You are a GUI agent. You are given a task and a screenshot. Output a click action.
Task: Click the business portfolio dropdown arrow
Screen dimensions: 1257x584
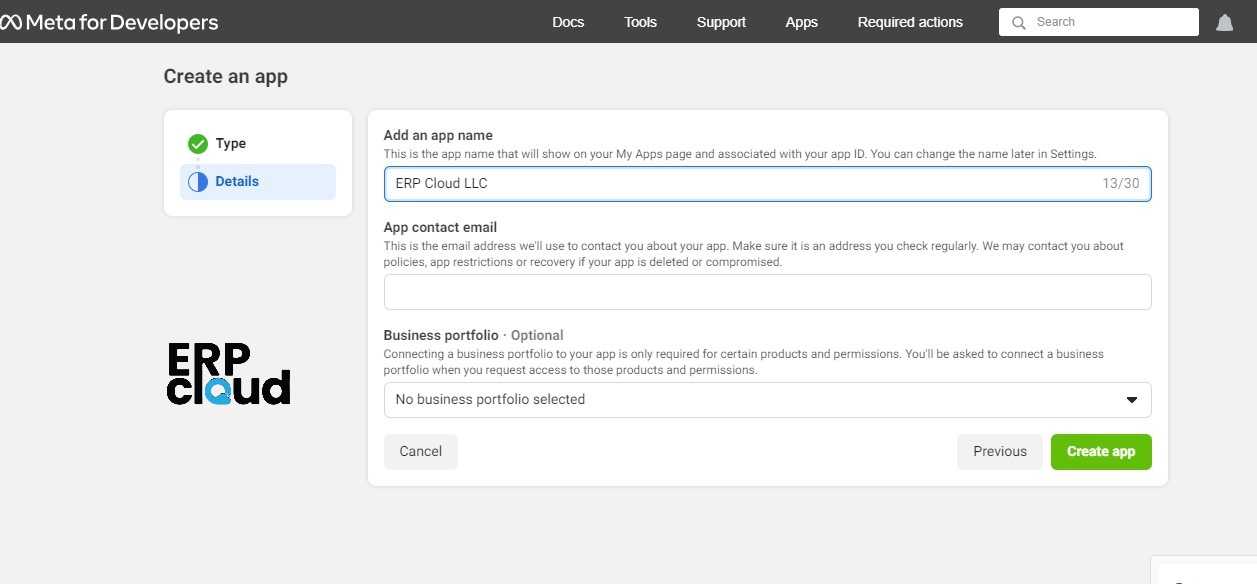(1132, 400)
